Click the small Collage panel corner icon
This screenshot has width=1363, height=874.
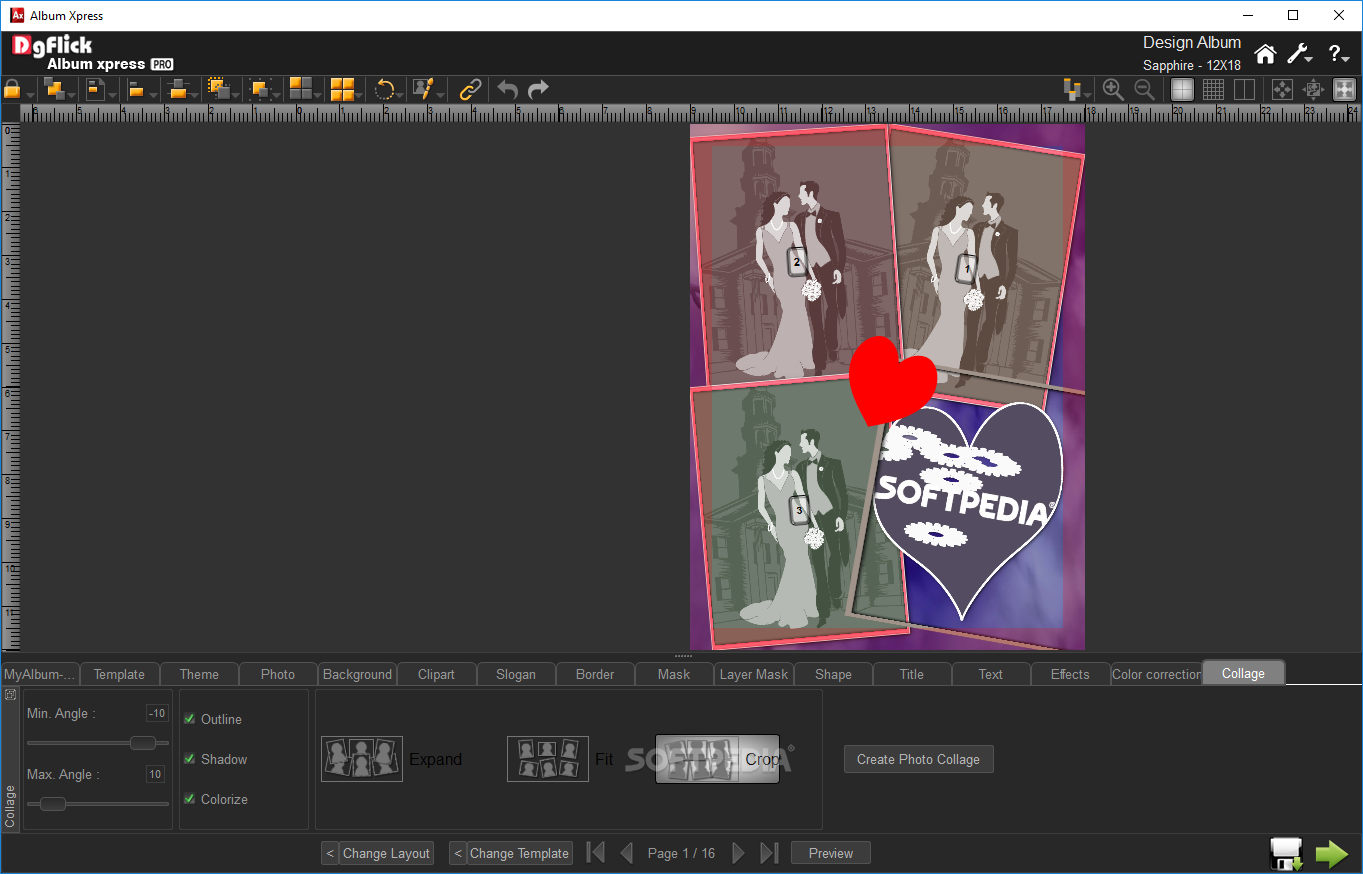coord(10,694)
